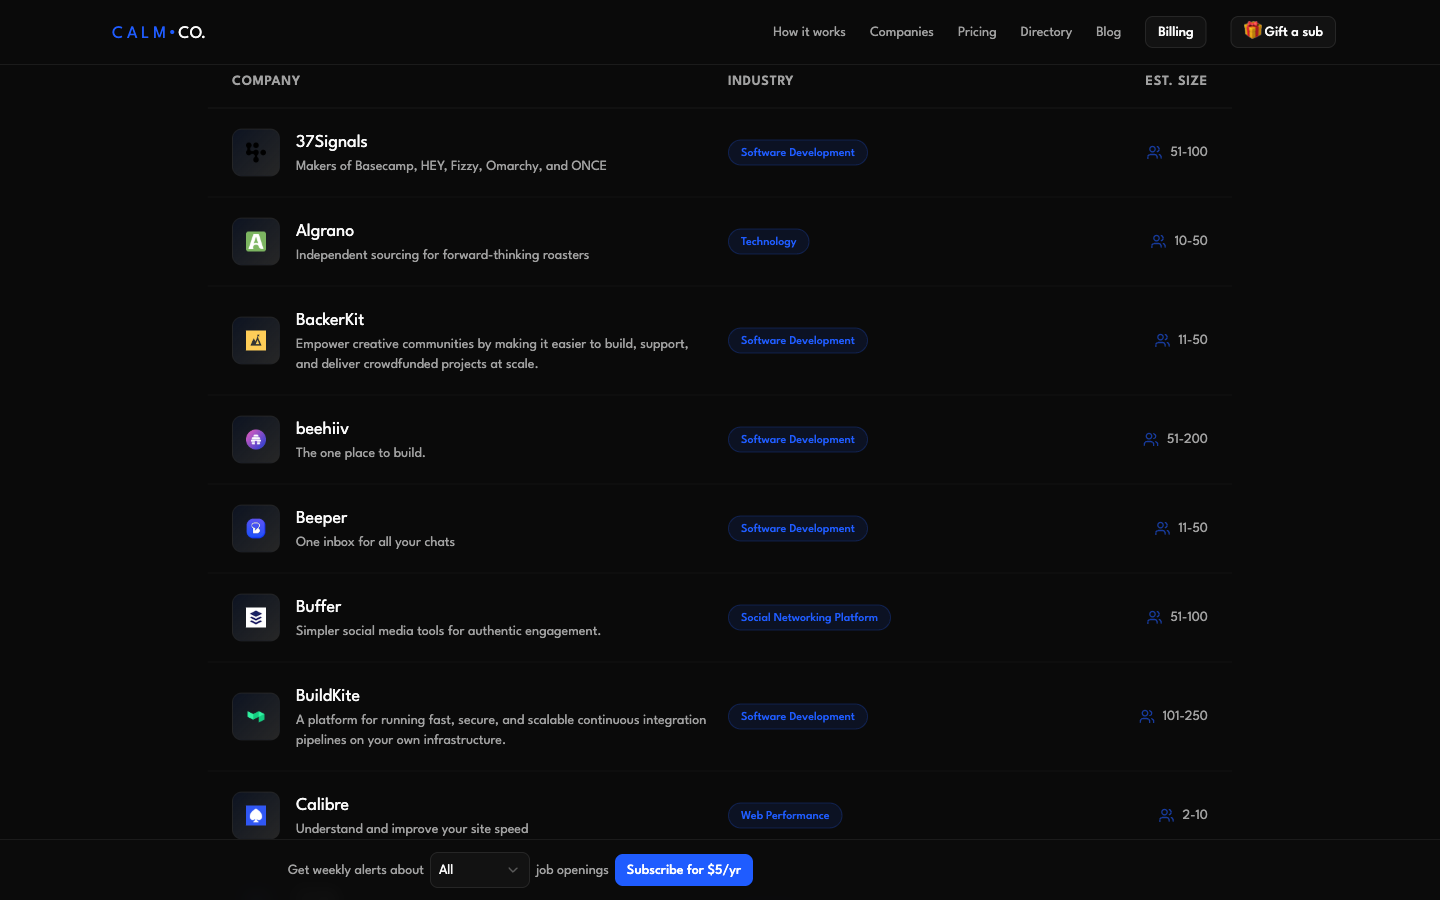Go to How it works page
The height and width of the screenshot is (900, 1440).
[809, 32]
